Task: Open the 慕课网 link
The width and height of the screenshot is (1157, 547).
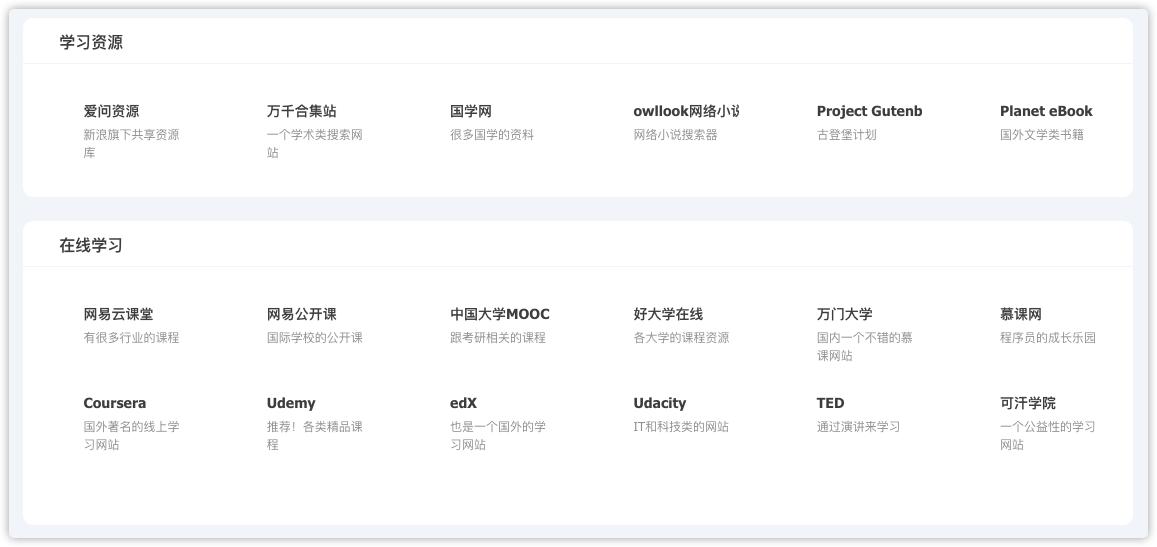Action: point(1020,314)
